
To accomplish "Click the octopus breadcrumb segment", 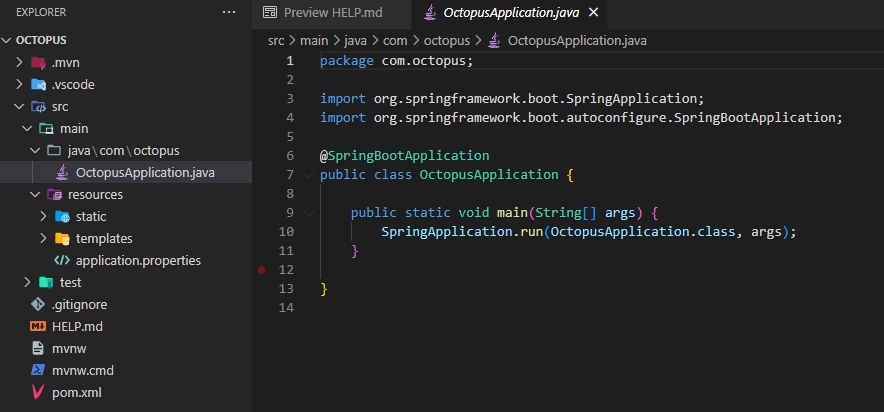I will click(447, 41).
